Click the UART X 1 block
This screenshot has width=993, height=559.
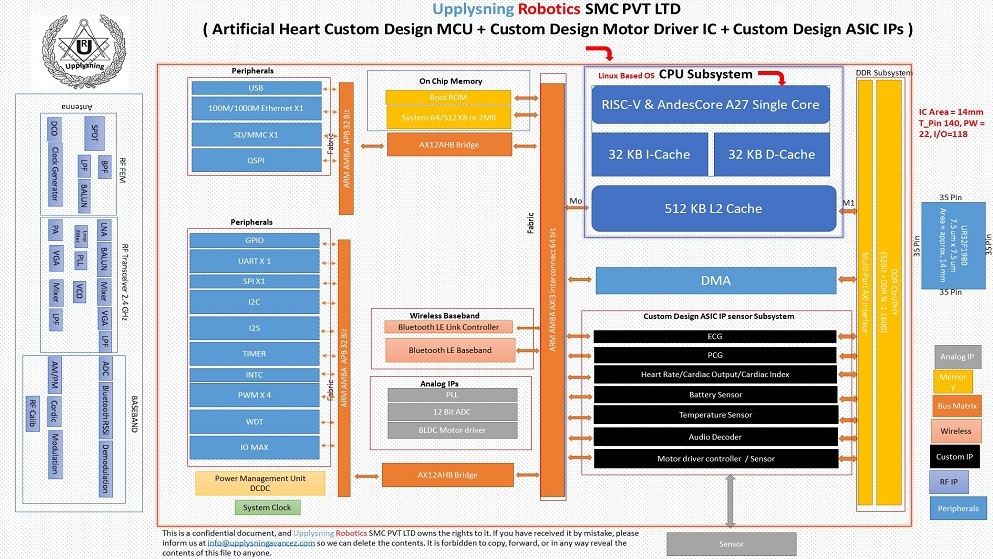[x=255, y=261]
